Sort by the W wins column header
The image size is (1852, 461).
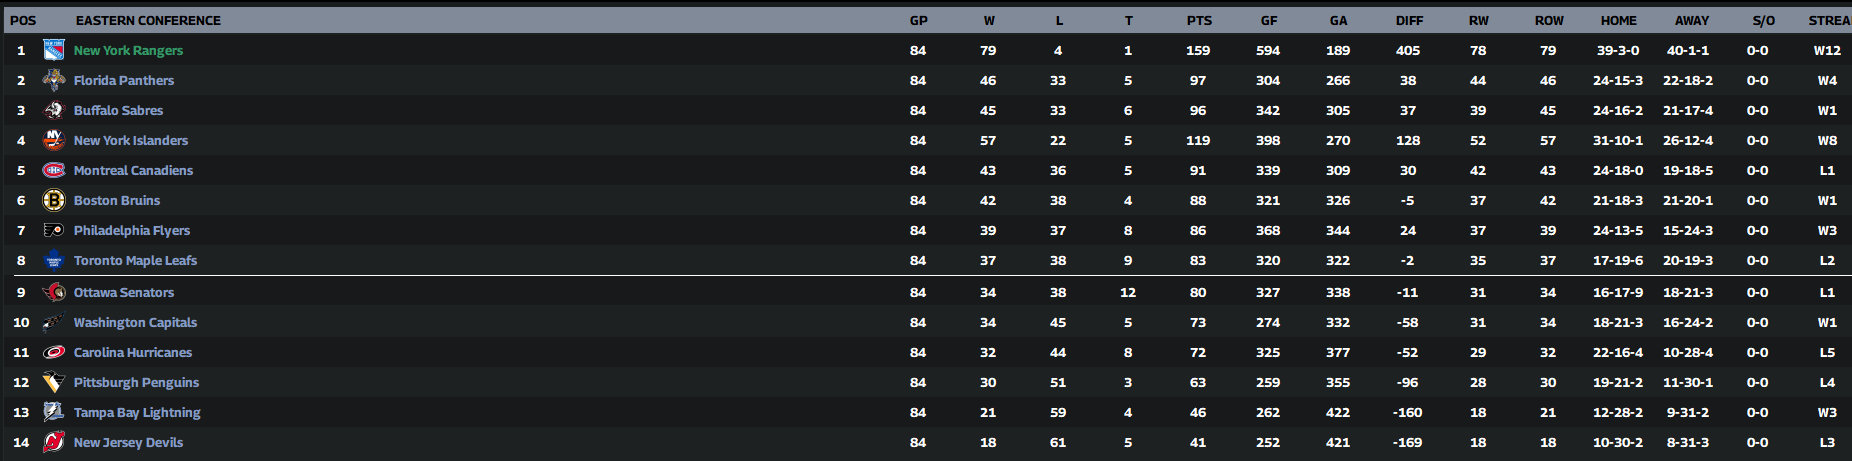click(989, 20)
